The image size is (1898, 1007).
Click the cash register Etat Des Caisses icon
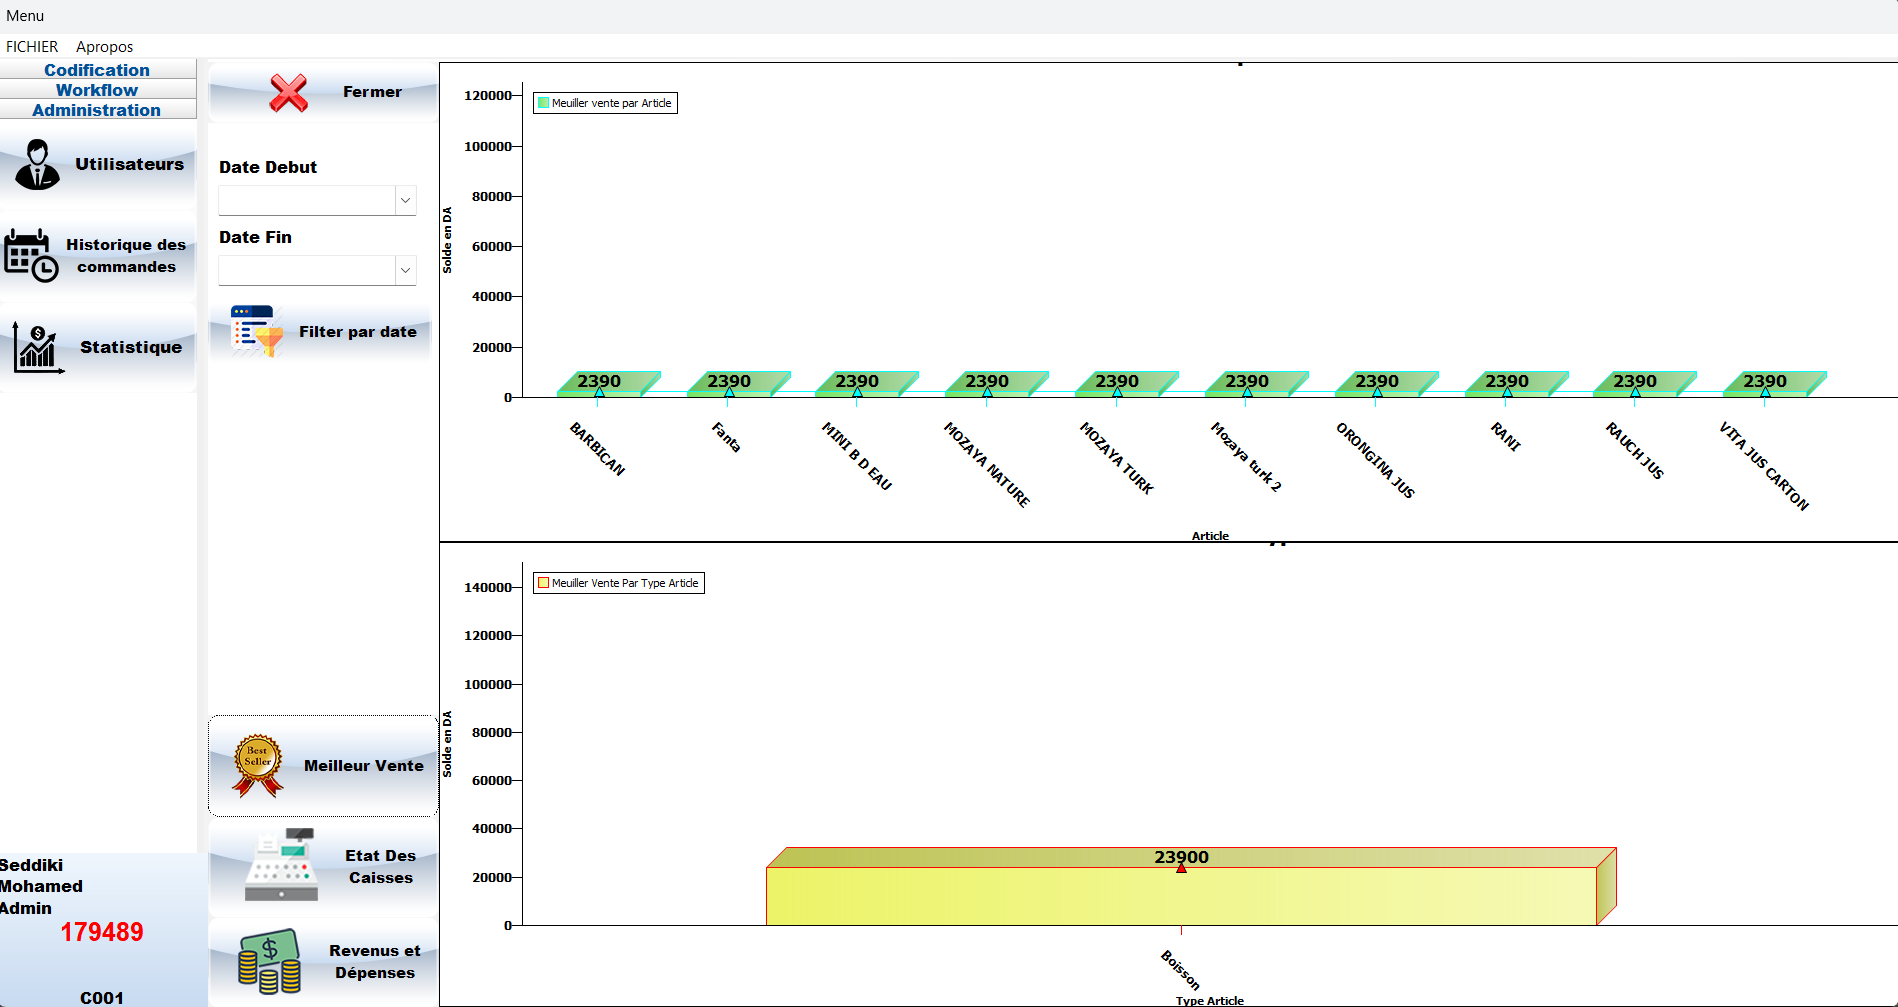(282, 866)
